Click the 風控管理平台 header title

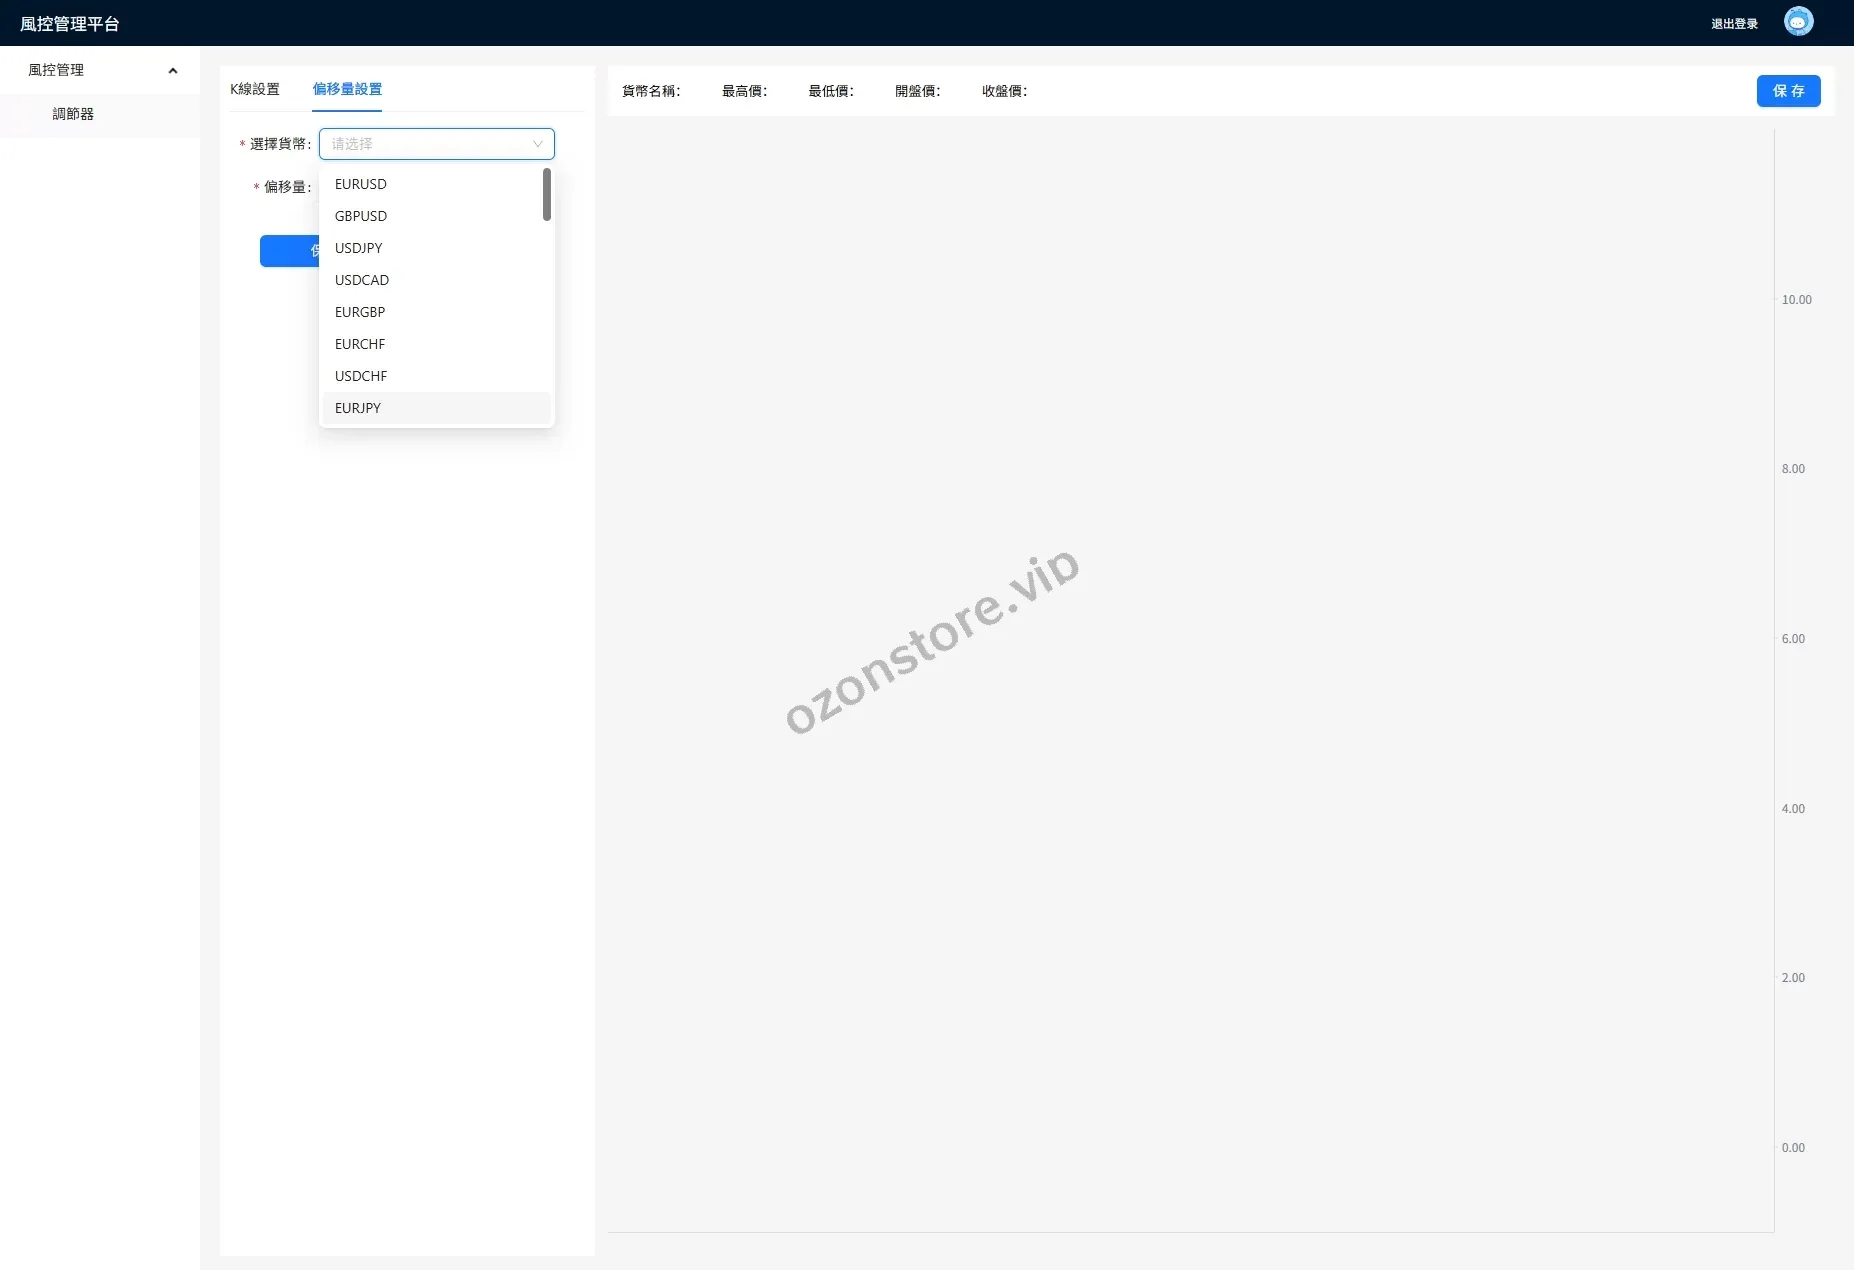tap(70, 24)
